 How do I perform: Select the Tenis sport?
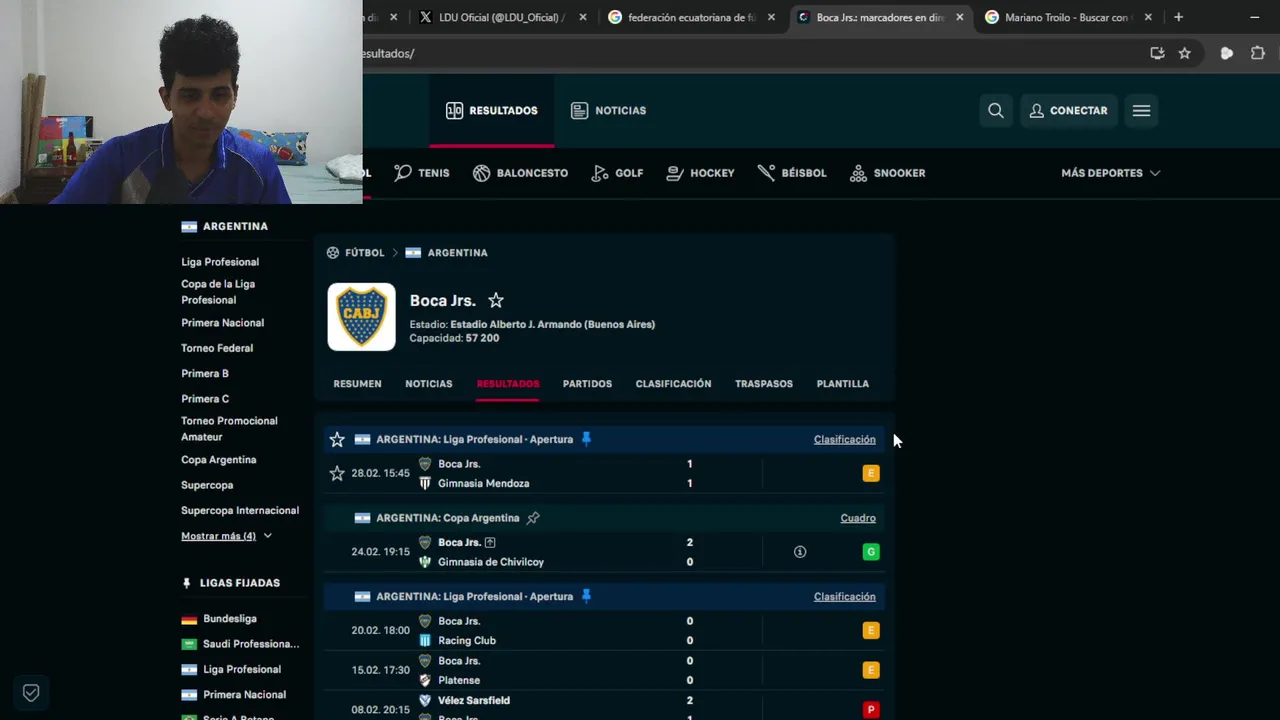coord(422,173)
